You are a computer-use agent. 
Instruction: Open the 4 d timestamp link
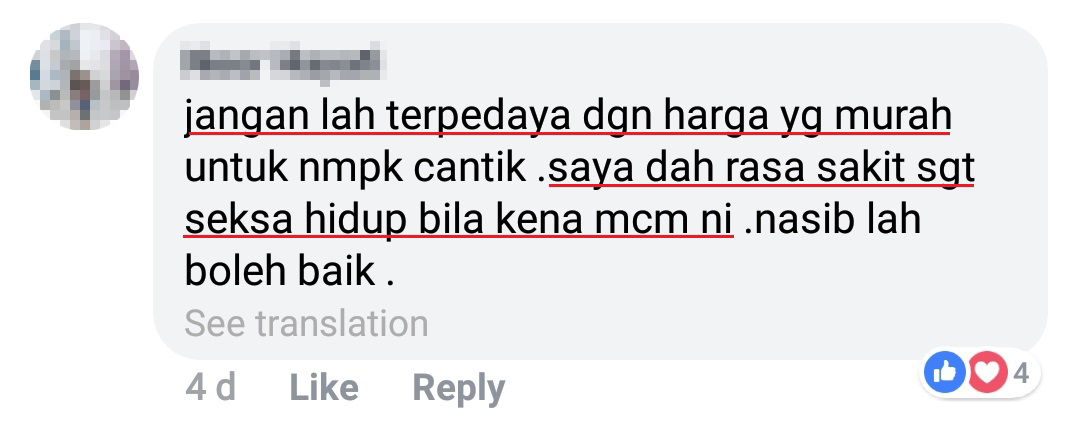pyautogui.click(x=210, y=389)
